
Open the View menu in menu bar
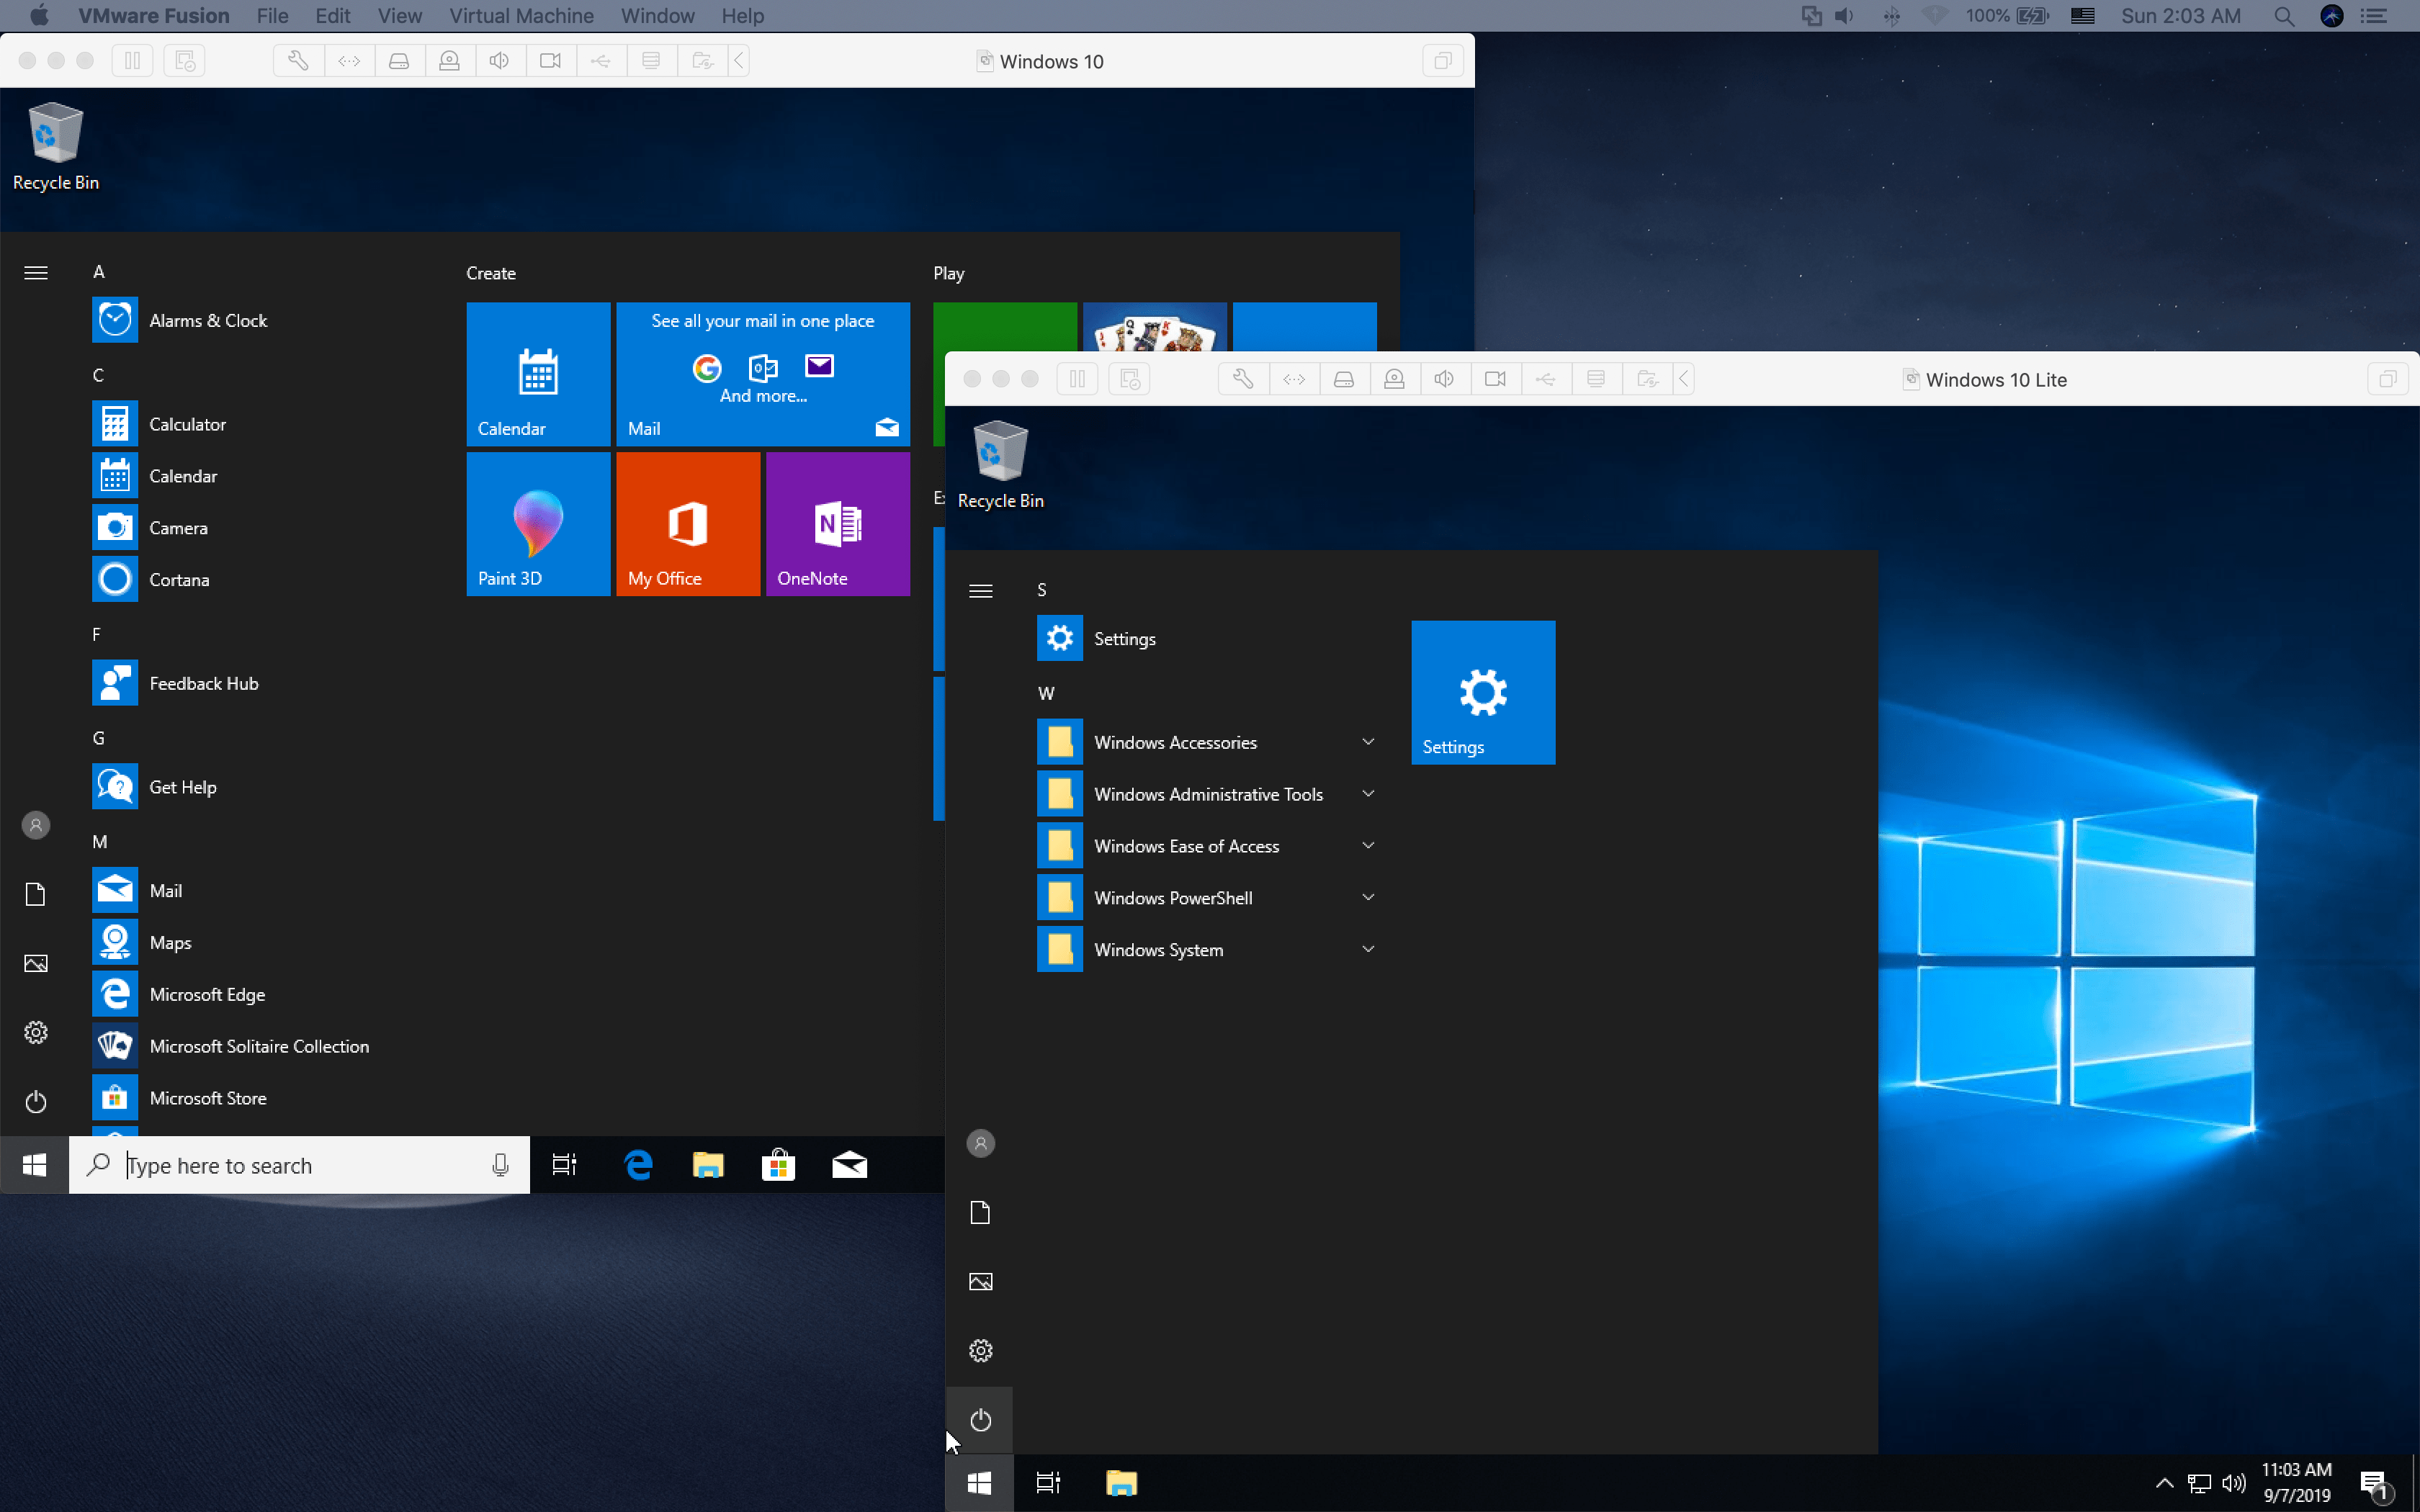pyautogui.click(x=399, y=16)
